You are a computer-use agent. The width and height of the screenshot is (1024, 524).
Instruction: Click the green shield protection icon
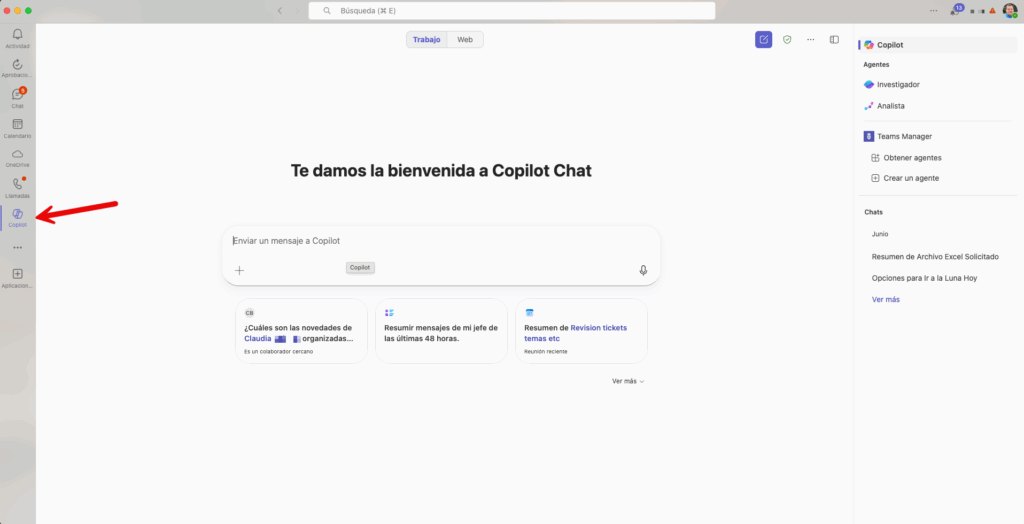click(787, 39)
